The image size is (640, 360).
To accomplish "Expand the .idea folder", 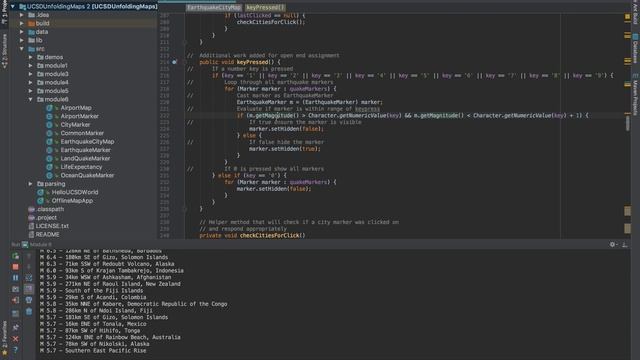I will pyautogui.click(x=22, y=15).
